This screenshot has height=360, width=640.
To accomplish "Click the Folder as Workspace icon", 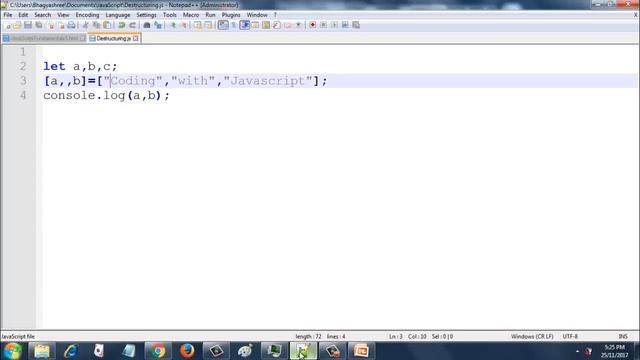I will pos(287,25).
